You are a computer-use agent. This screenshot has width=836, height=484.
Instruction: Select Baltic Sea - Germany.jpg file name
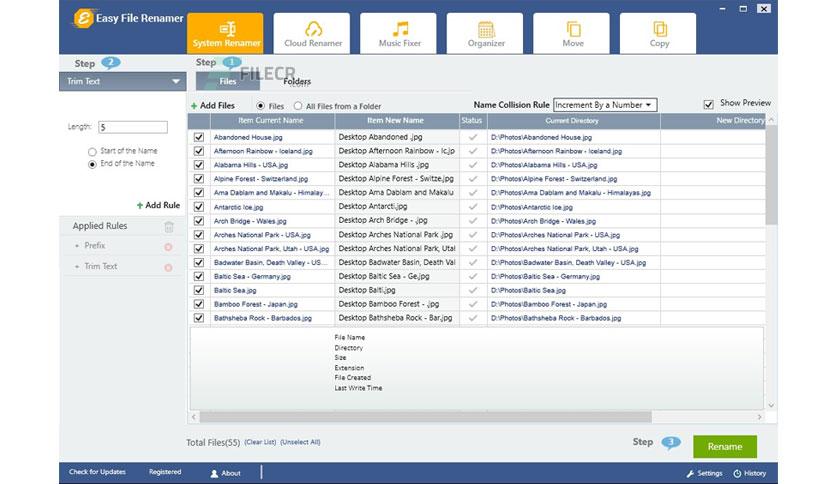point(252,276)
